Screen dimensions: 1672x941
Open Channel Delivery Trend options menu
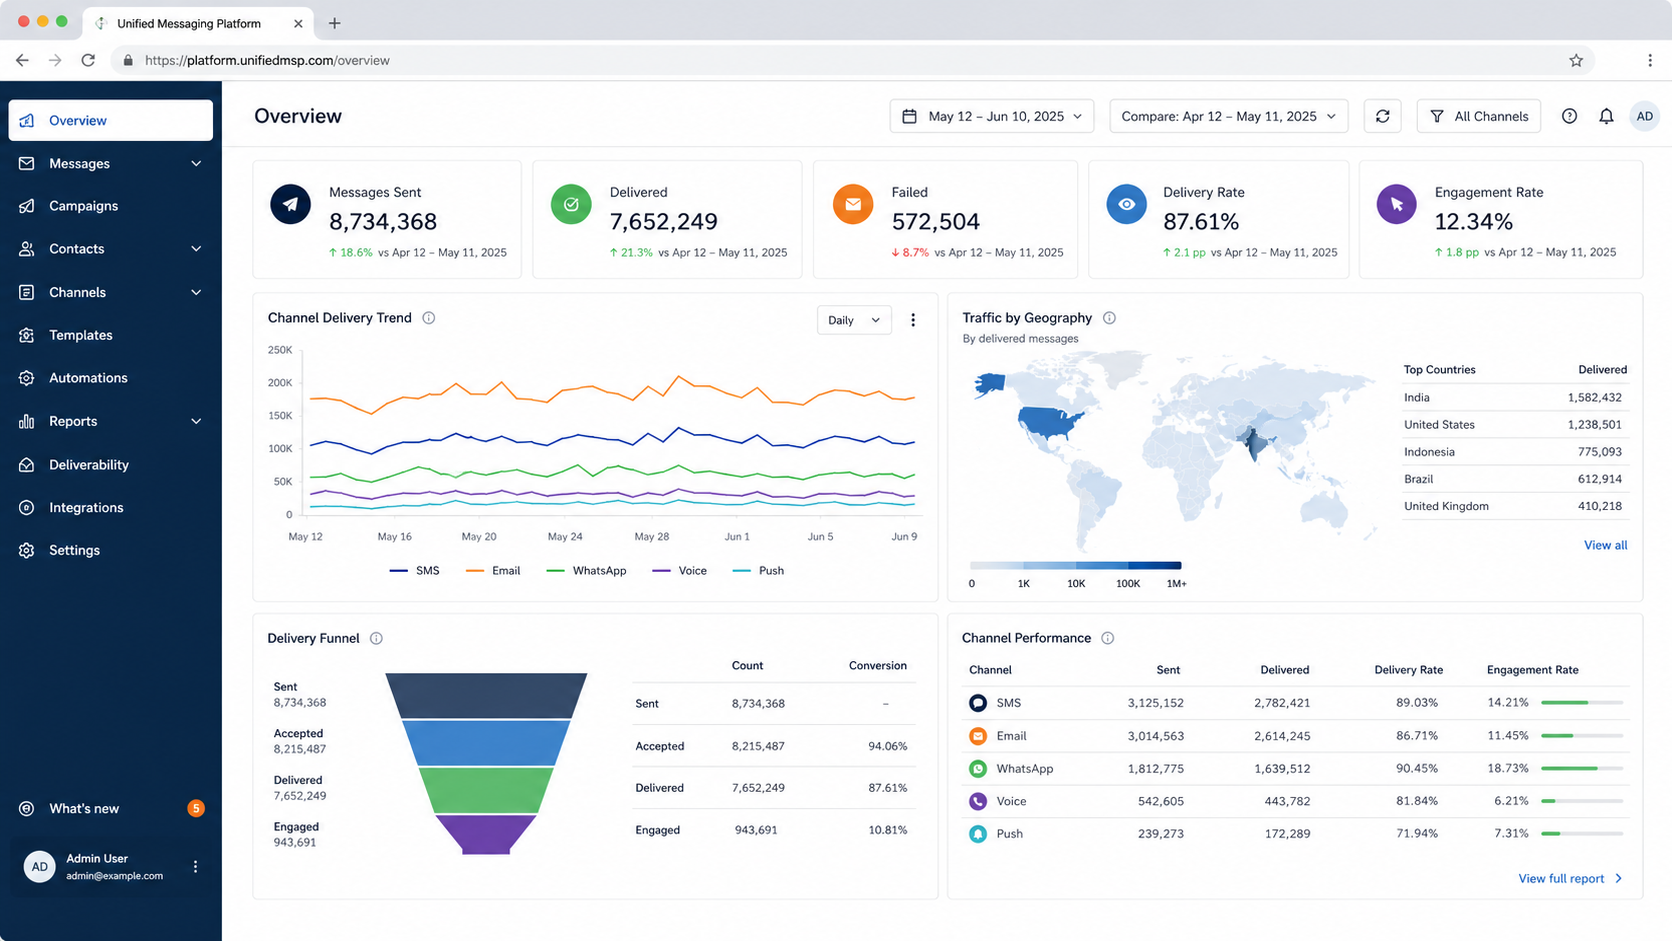912,320
